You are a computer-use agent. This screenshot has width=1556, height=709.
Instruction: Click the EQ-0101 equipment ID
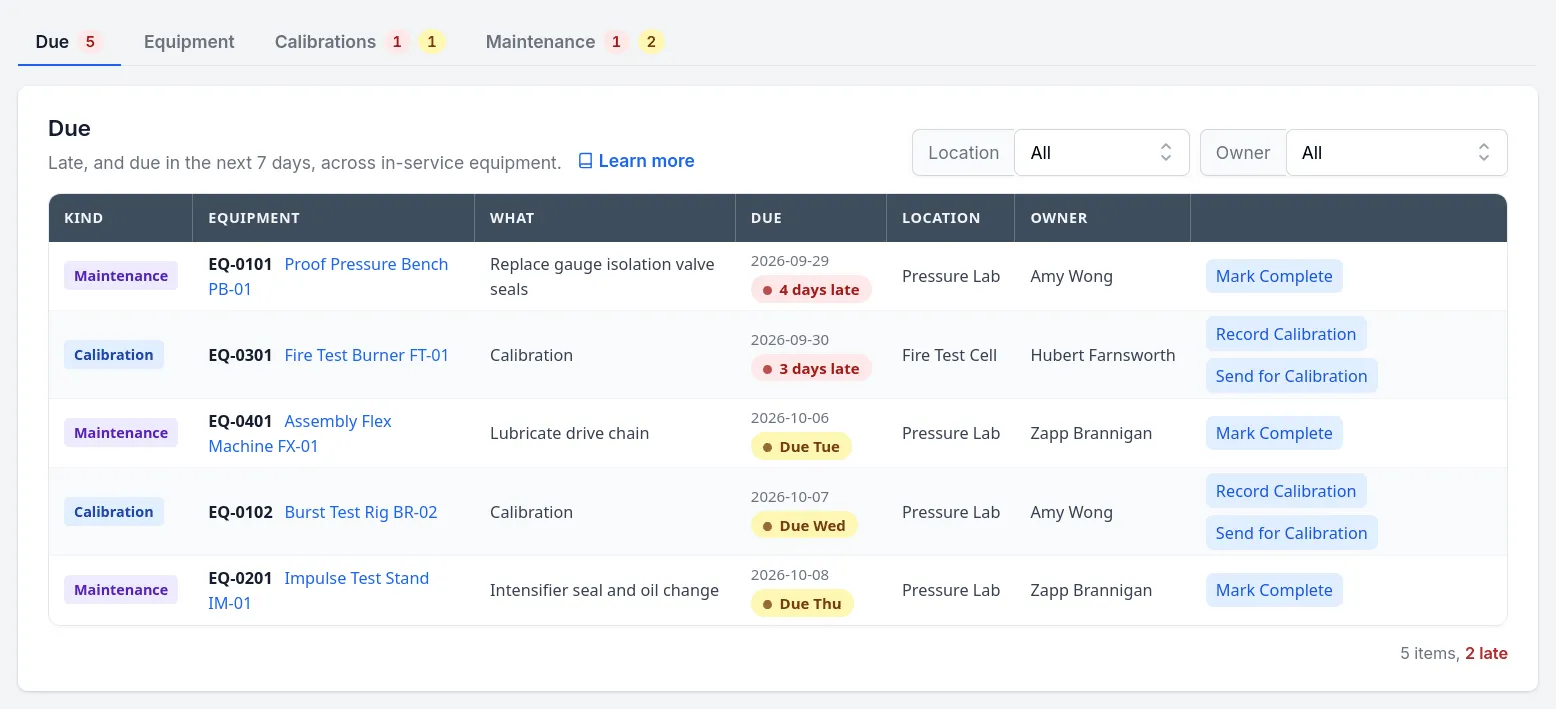click(240, 265)
